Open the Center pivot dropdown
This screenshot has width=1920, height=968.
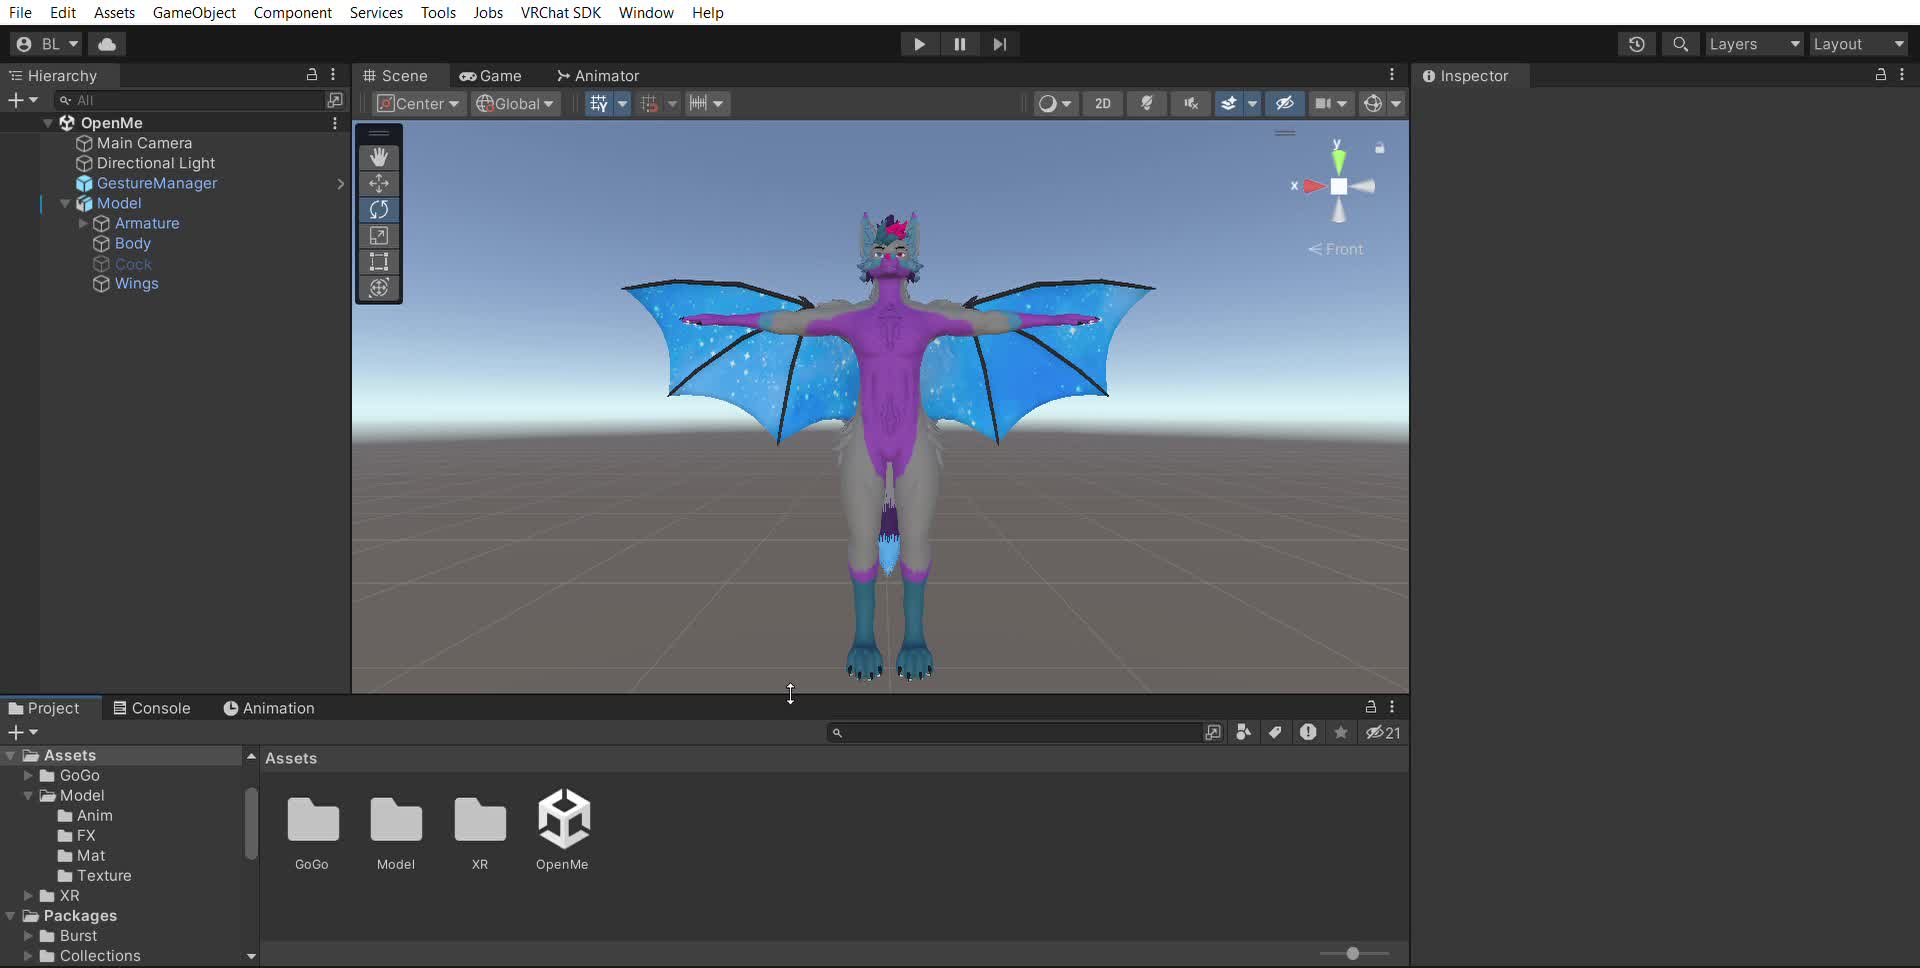419,103
